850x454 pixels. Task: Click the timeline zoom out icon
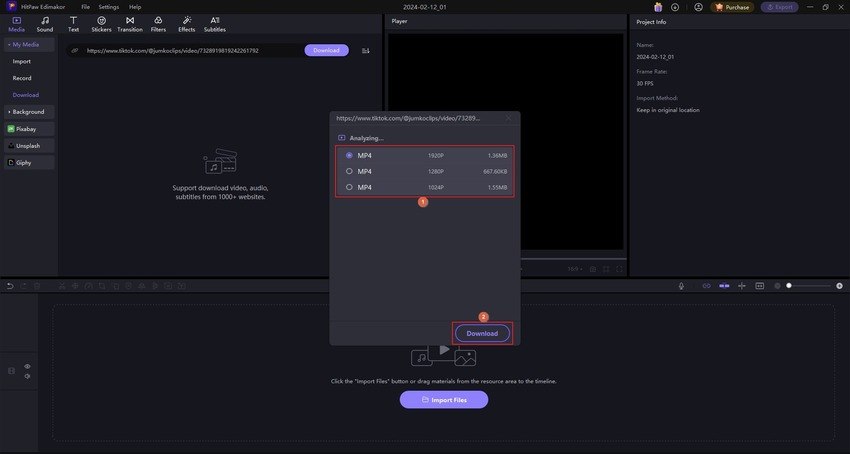pyautogui.click(x=777, y=286)
